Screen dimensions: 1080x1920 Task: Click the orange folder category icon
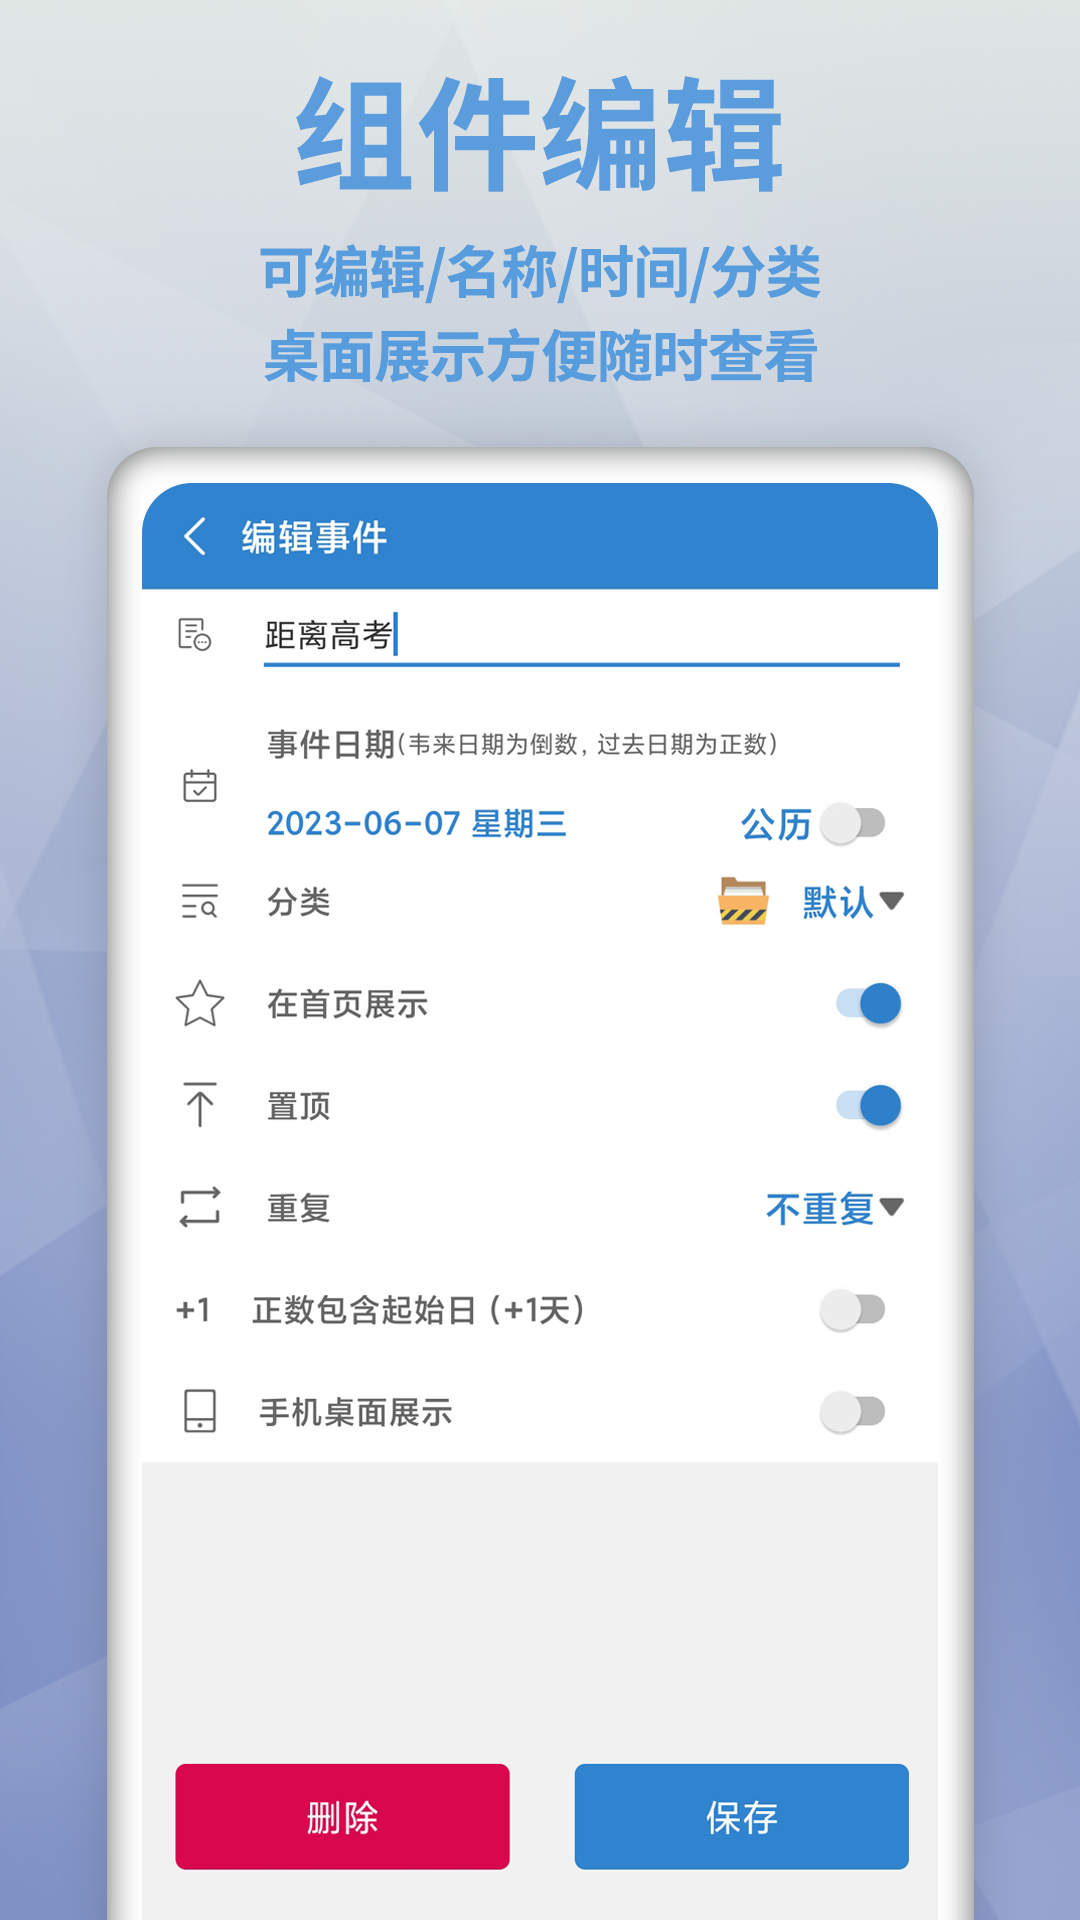coord(743,901)
